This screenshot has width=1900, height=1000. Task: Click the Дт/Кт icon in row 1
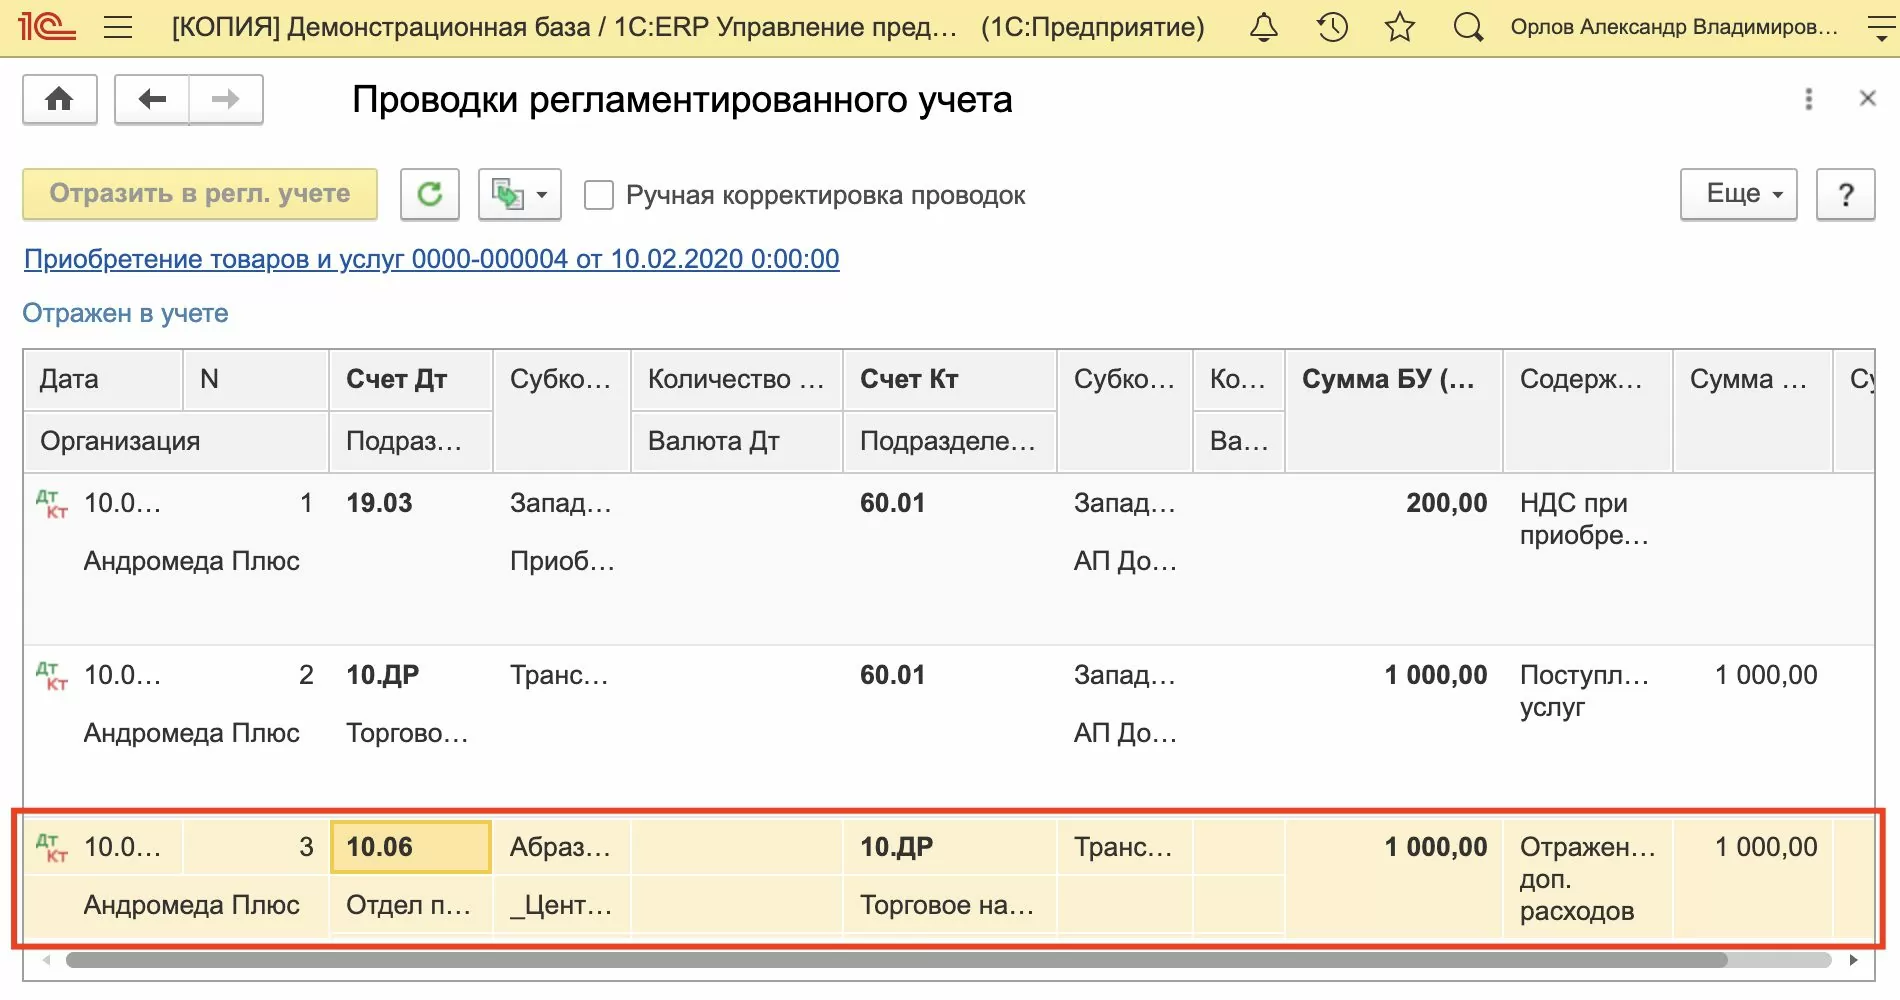52,503
